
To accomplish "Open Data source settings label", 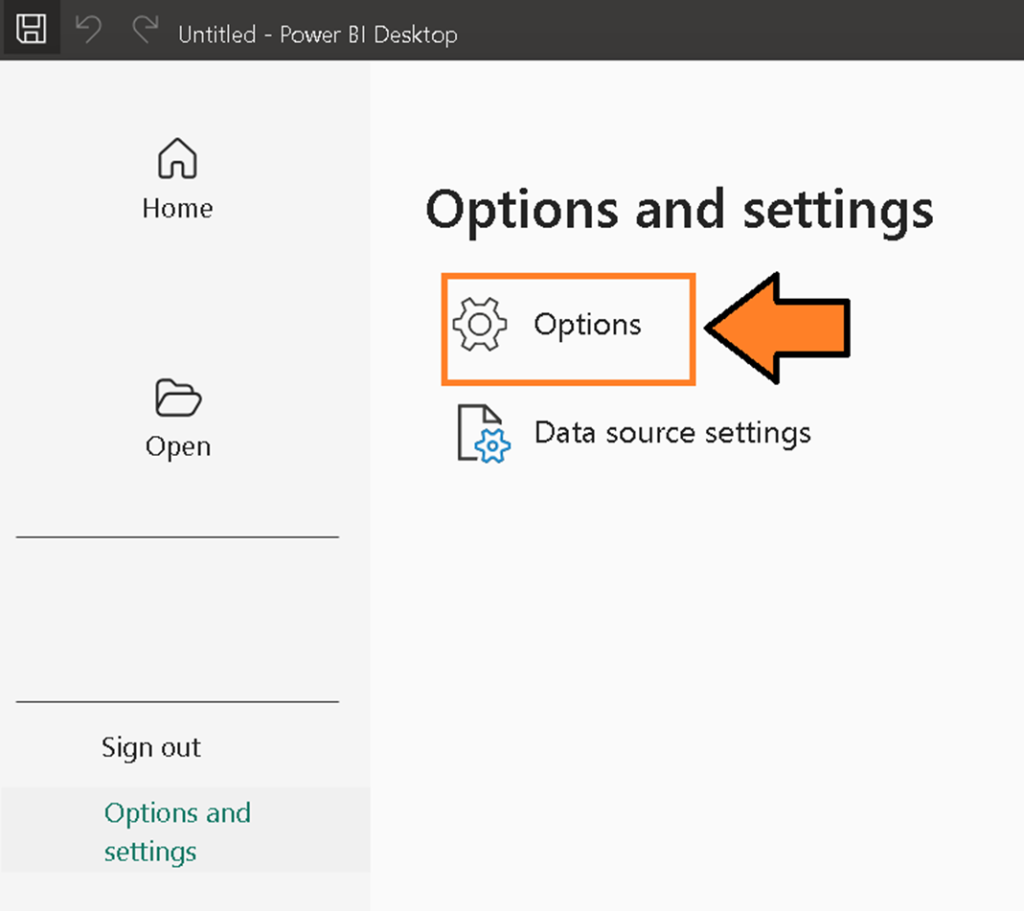I will [x=673, y=433].
